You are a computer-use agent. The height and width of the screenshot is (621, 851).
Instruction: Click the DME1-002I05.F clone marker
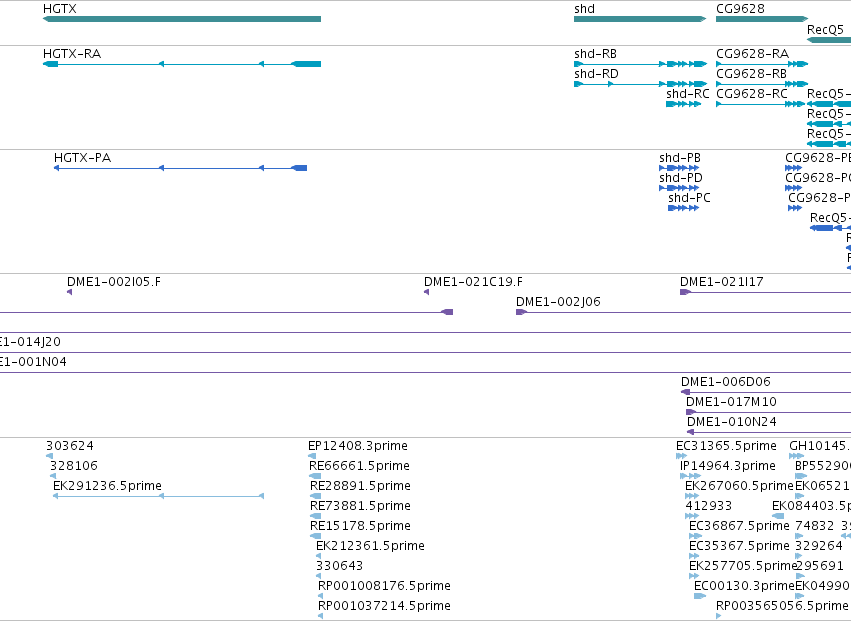[69, 292]
